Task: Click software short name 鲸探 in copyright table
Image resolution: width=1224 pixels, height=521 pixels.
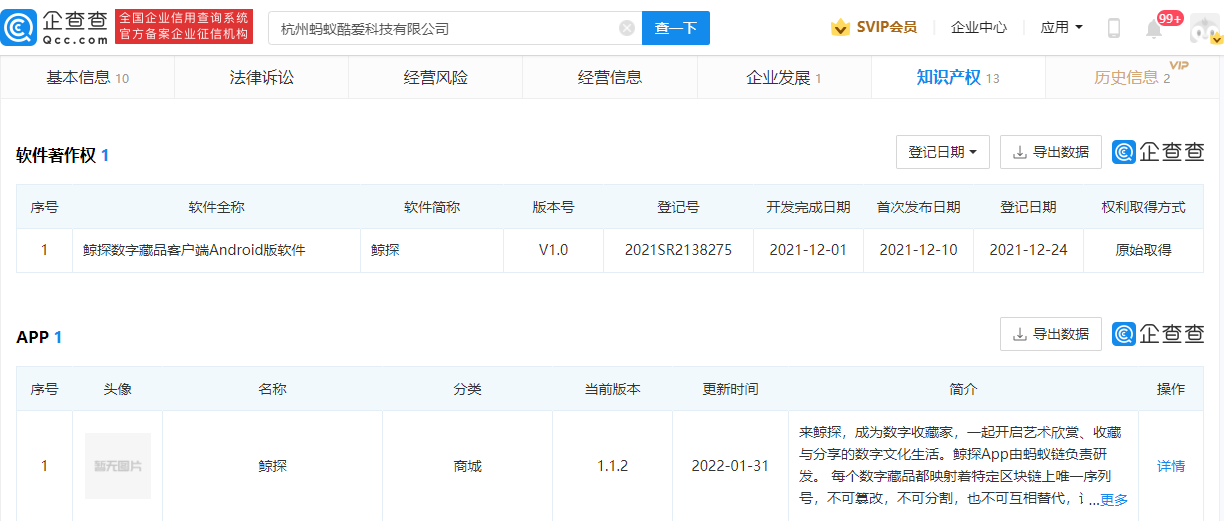Action: click(x=385, y=250)
